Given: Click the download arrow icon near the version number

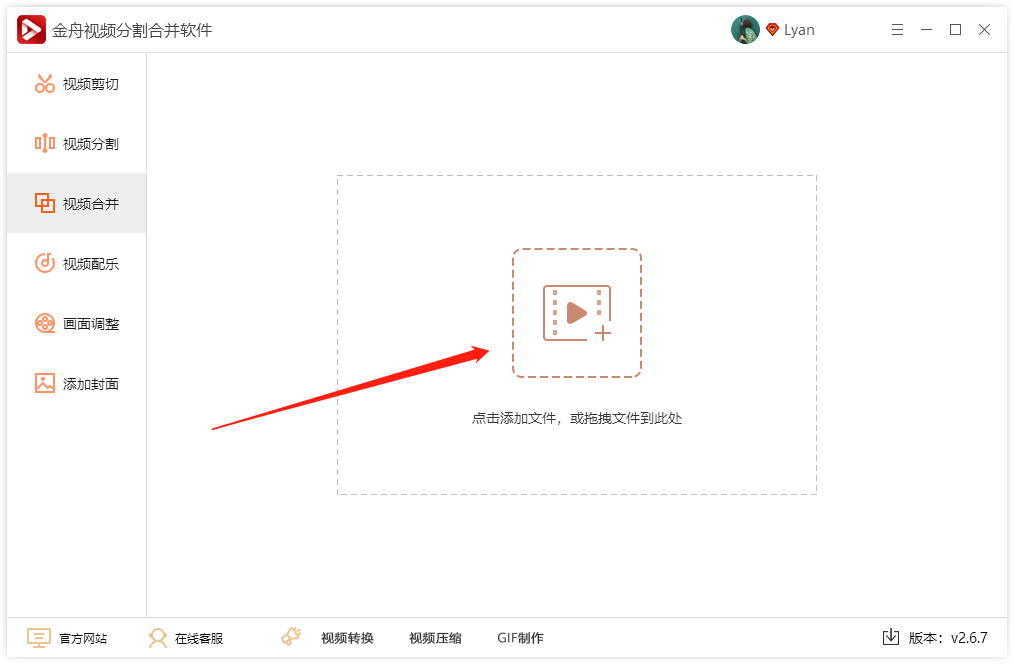Looking at the screenshot, I should point(891,637).
